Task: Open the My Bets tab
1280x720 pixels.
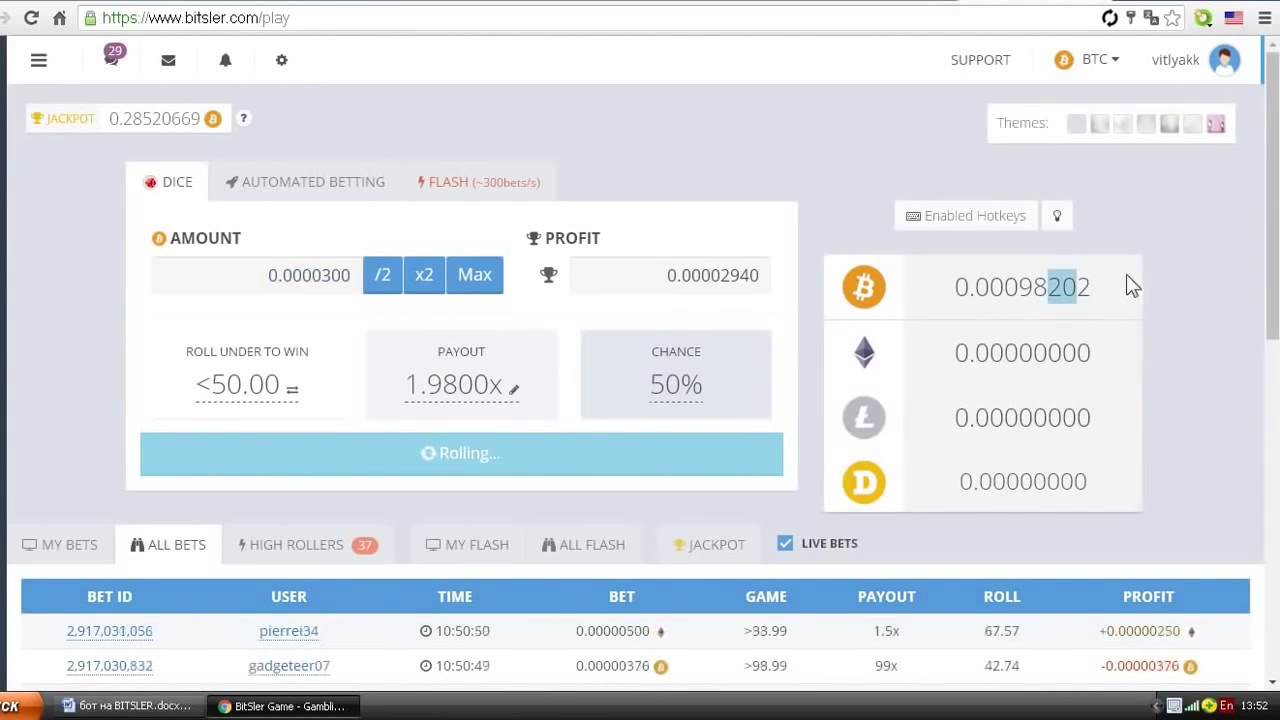Action: tap(60, 544)
